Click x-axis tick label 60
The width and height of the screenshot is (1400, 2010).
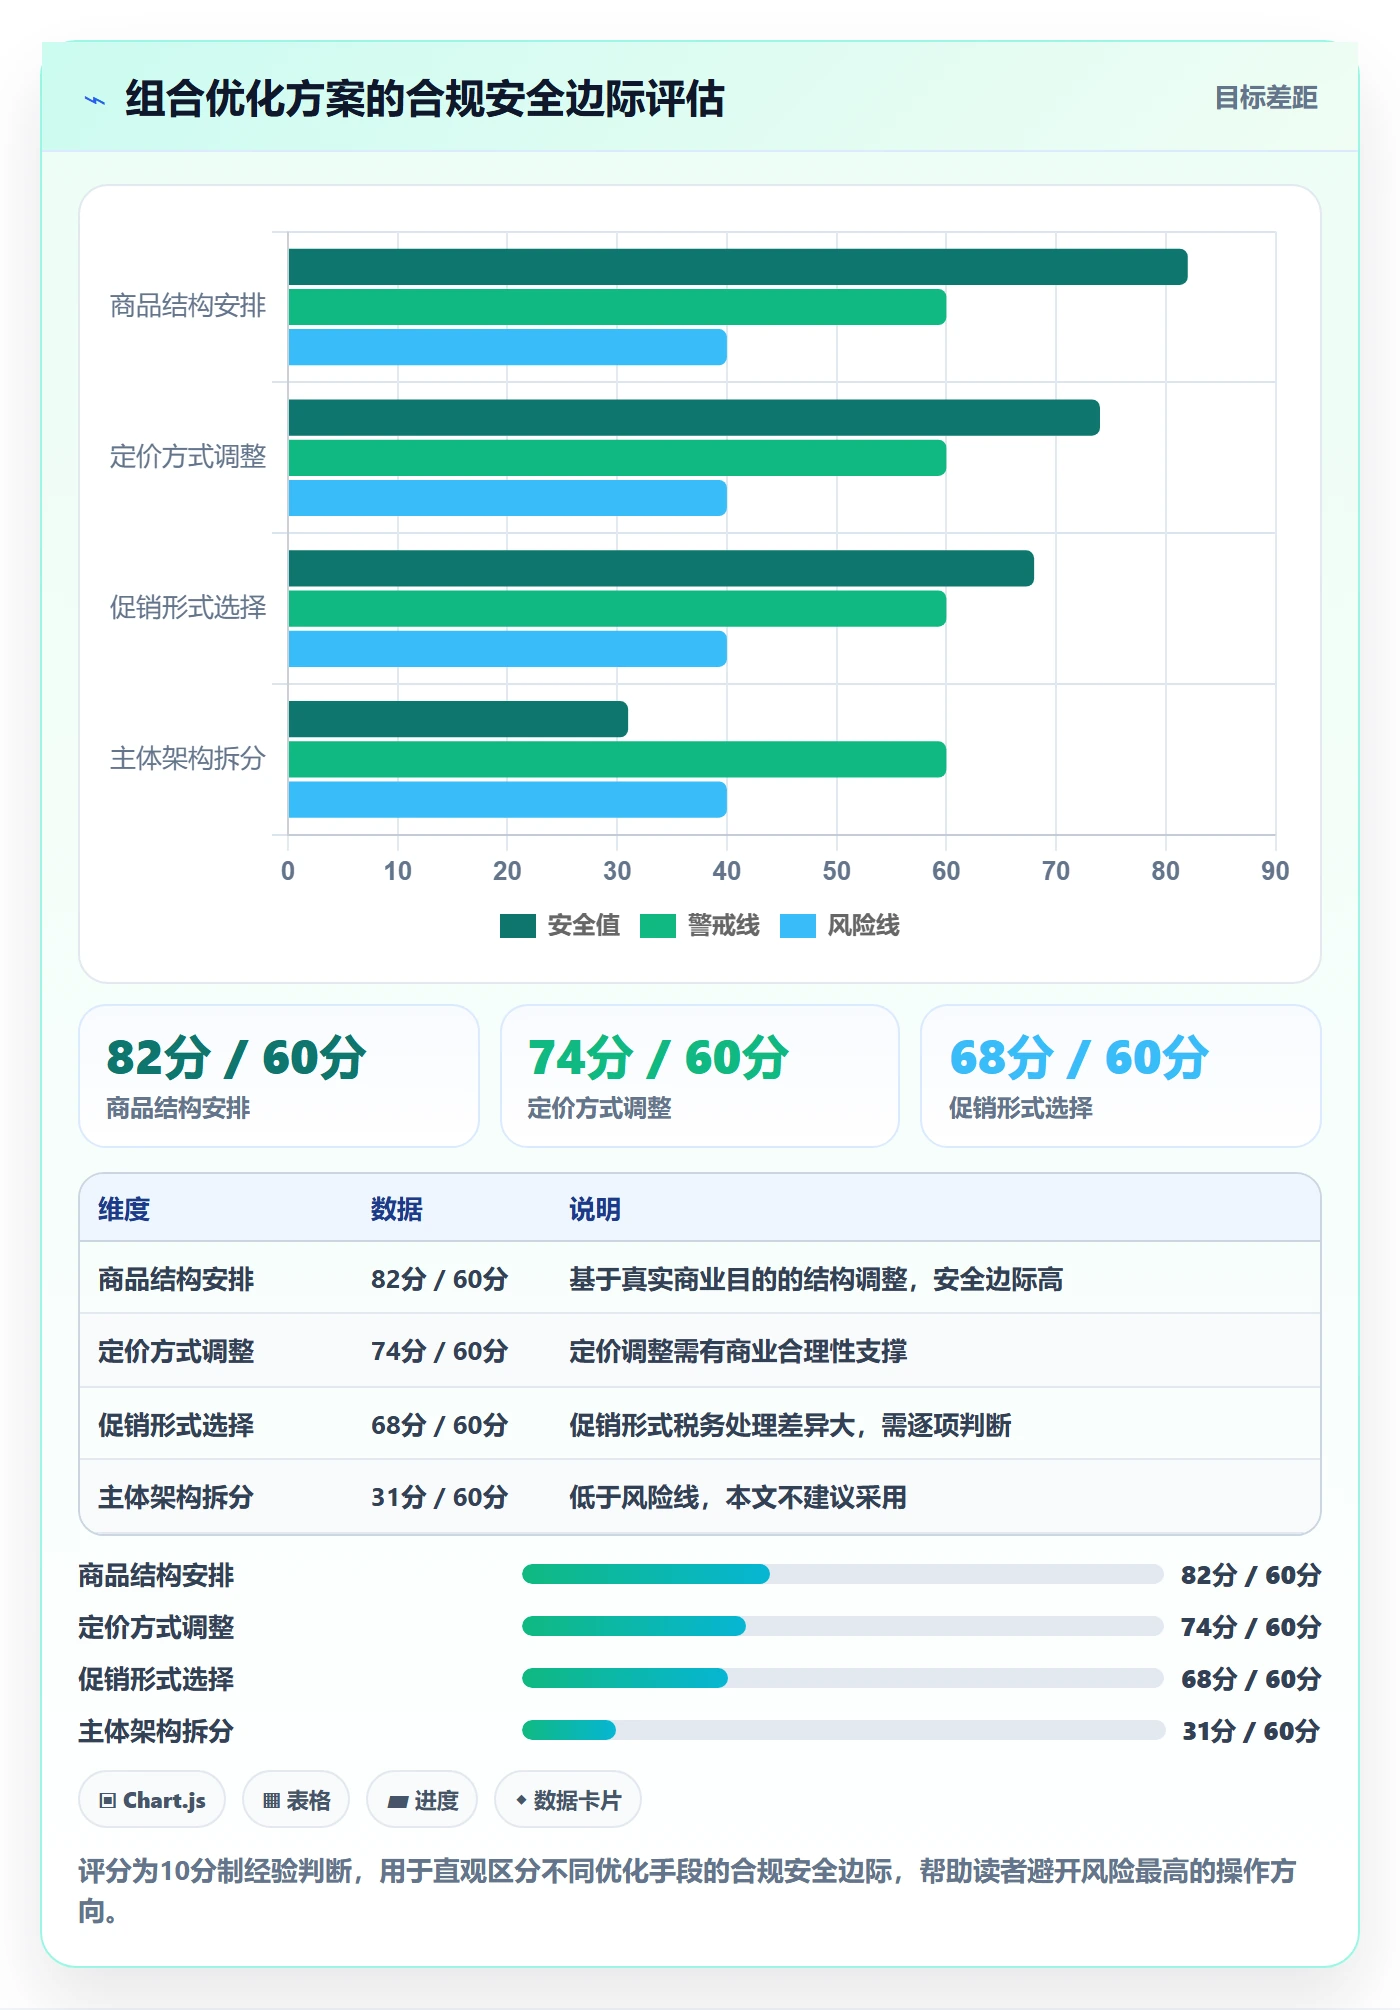pyautogui.click(x=946, y=871)
